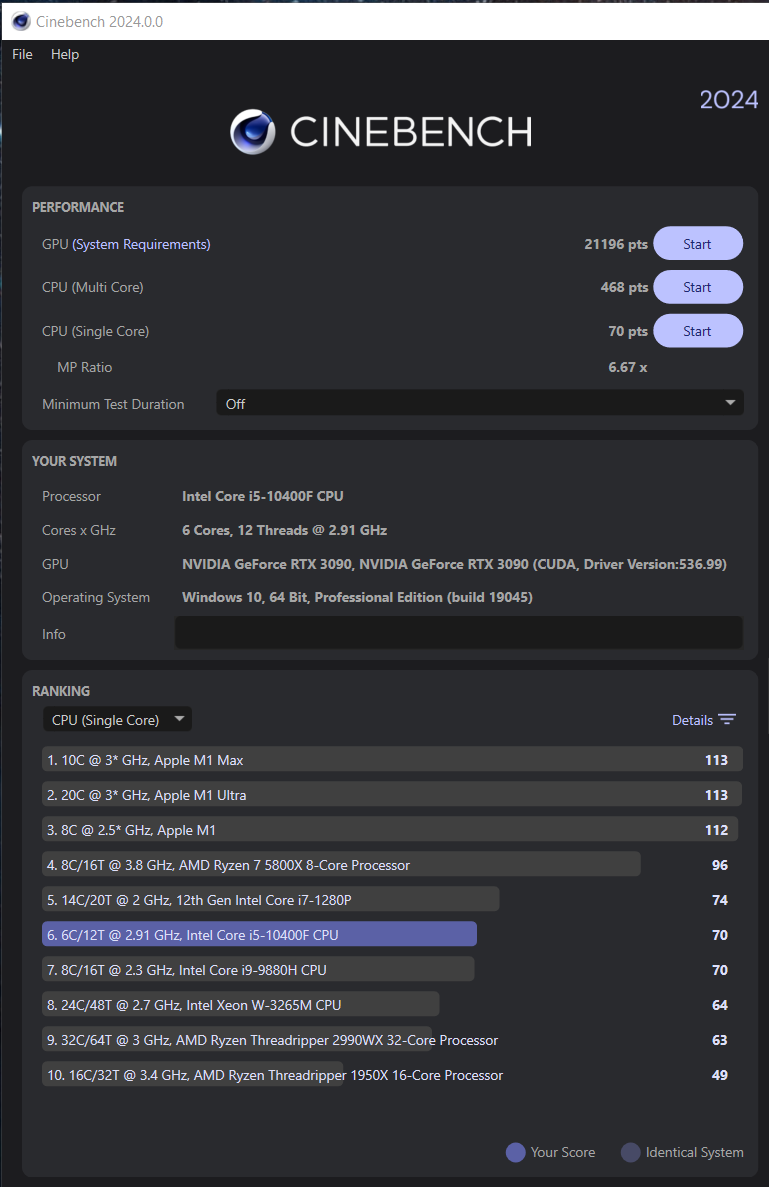Click the 21196 pts GPU score
The width and height of the screenshot is (769, 1187).
pos(615,244)
